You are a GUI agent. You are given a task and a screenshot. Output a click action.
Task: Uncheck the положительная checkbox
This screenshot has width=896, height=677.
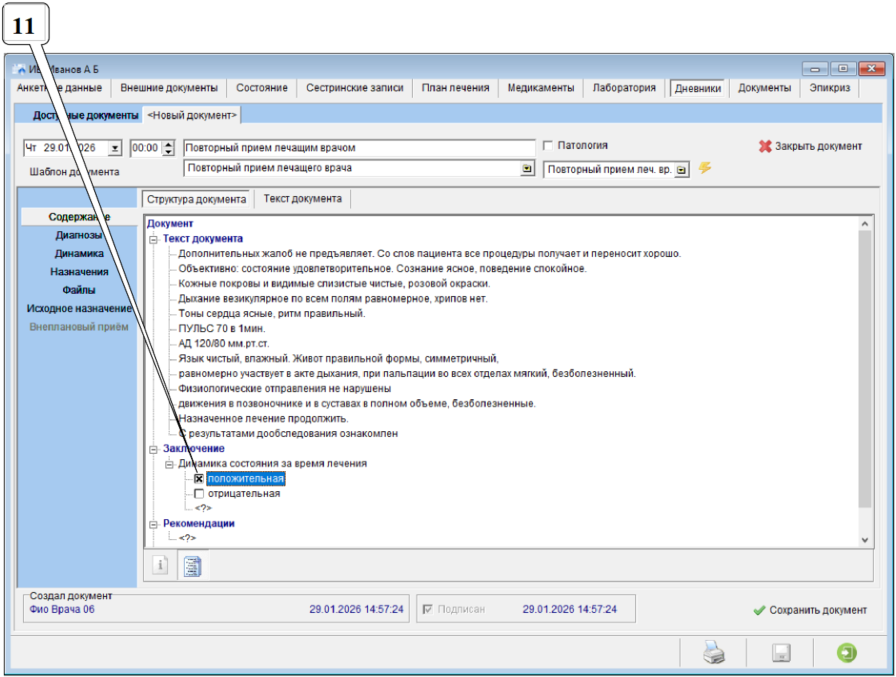(199, 479)
